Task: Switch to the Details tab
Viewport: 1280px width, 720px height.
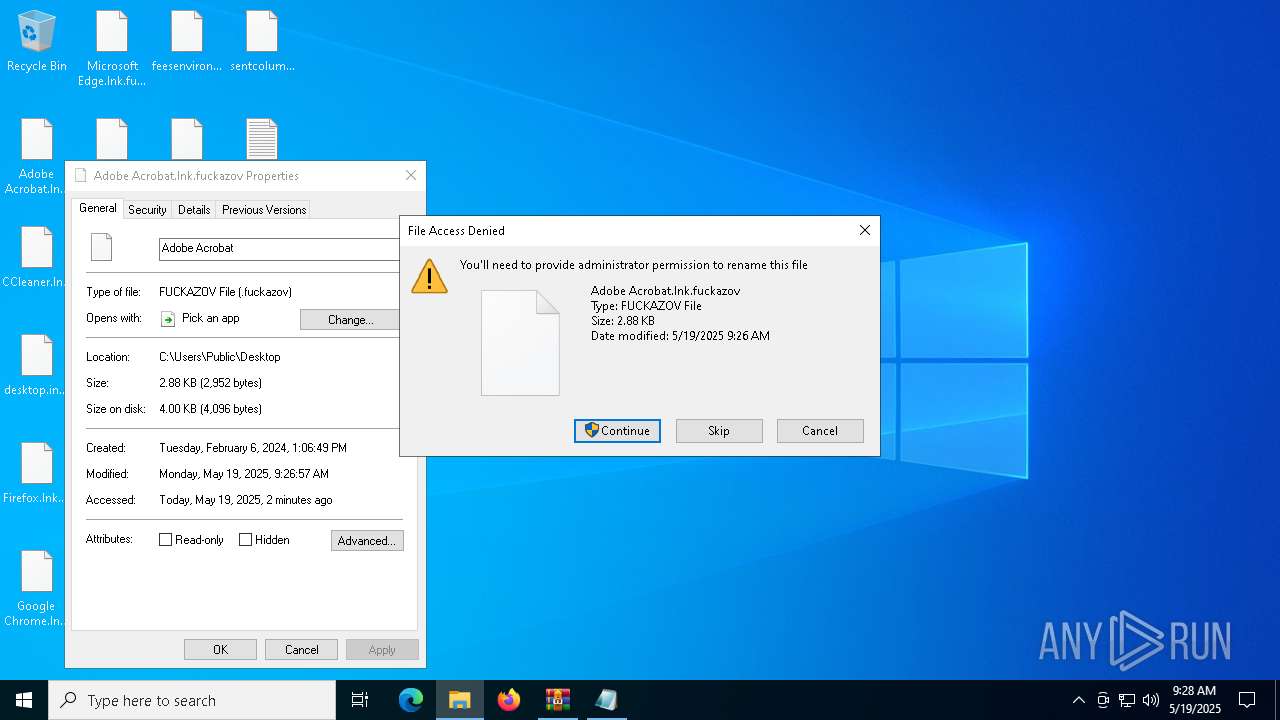Action: pos(194,210)
